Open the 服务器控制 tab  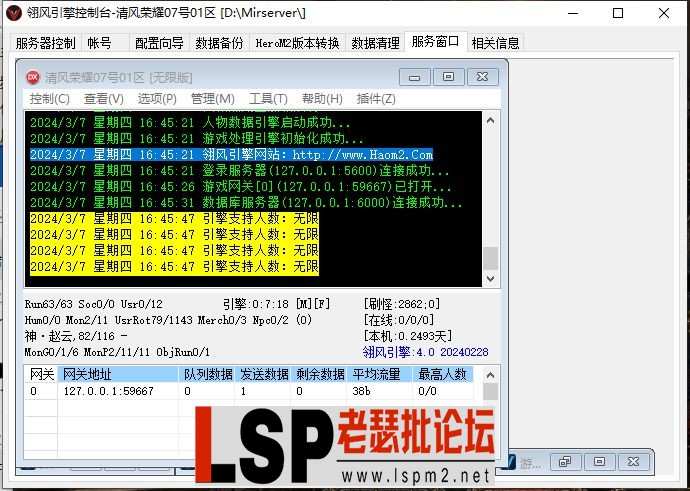(45, 43)
